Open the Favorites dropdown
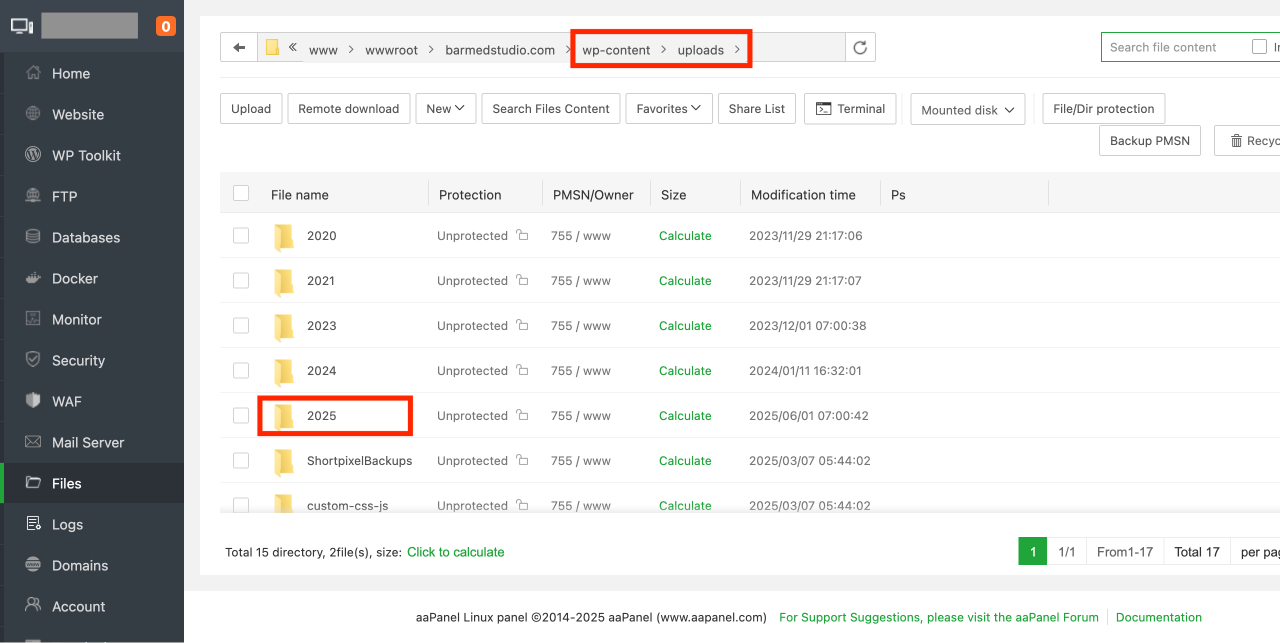Viewport: 1280px width, 643px height. [x=669, y=109]
